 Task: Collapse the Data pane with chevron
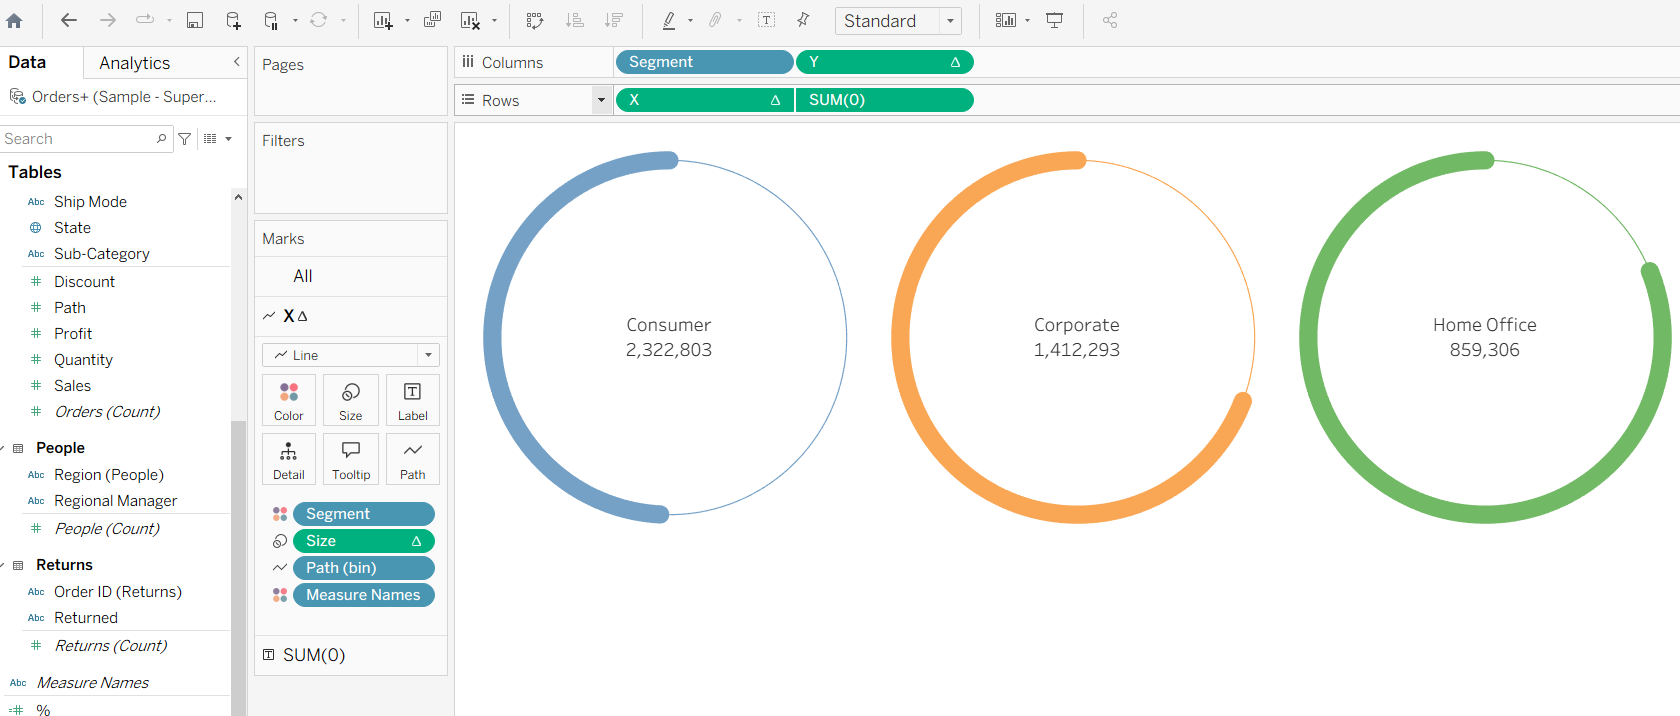pyautogui.click(x=237, y=62)
